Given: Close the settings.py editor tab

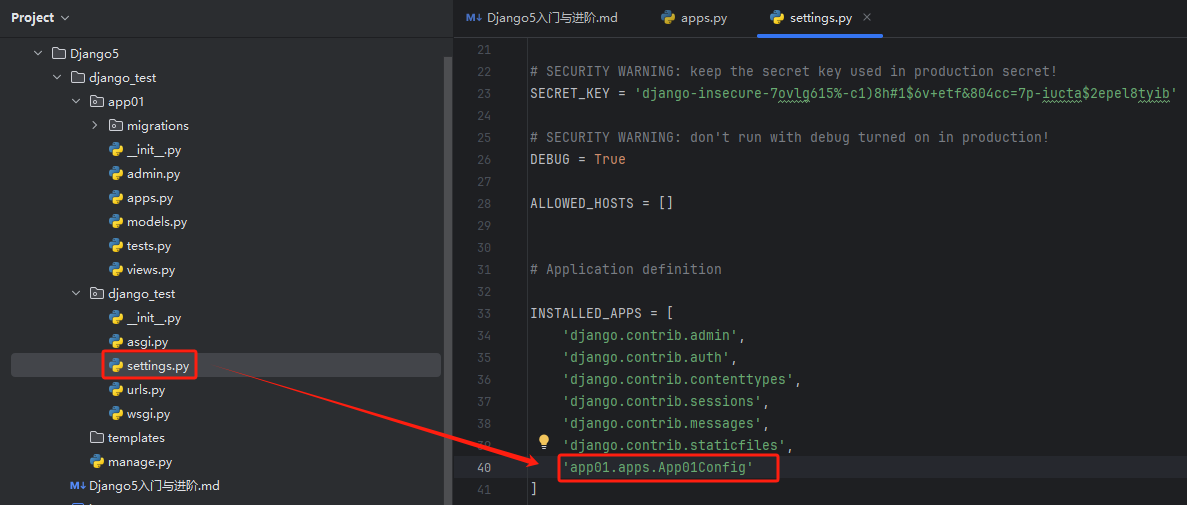Looking at the screenshot, I should tap(867, 18).
